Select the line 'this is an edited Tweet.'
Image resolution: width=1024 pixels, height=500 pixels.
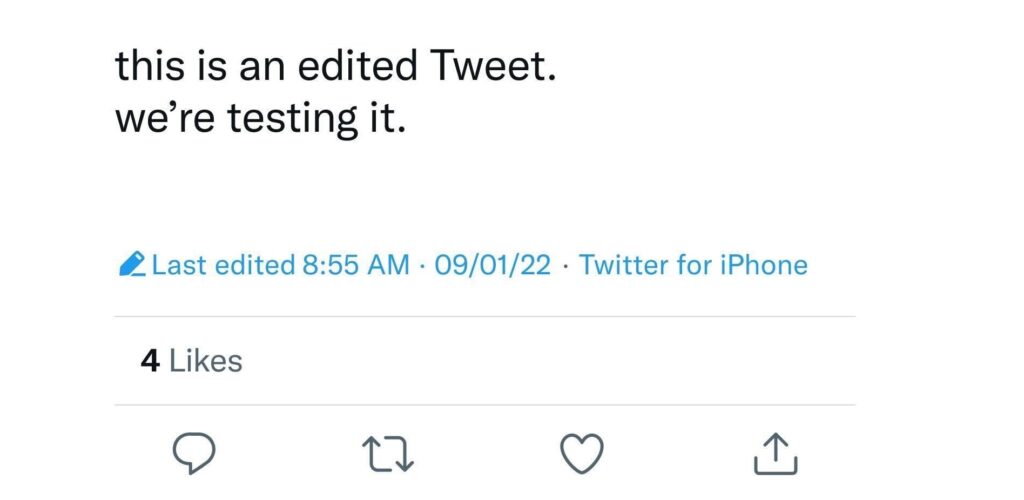pyautogui.click(x=332, y=67)
